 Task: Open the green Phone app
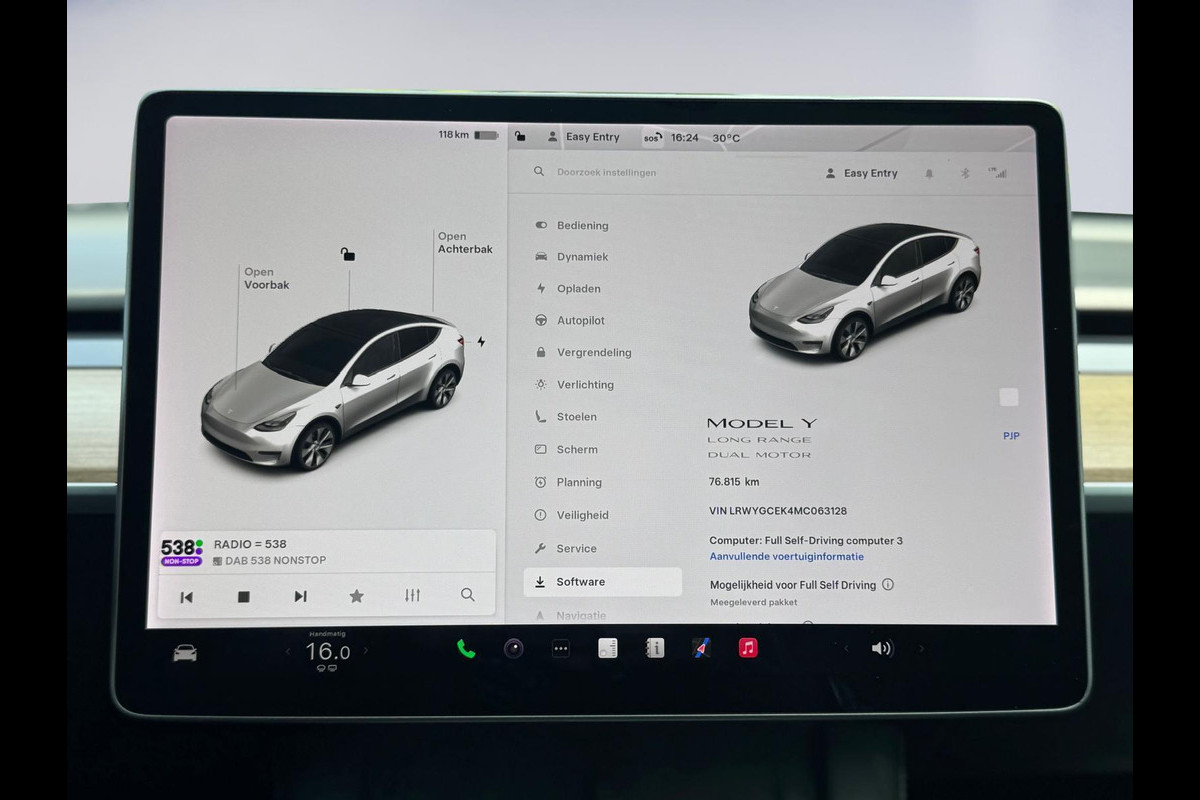(466, 648)
